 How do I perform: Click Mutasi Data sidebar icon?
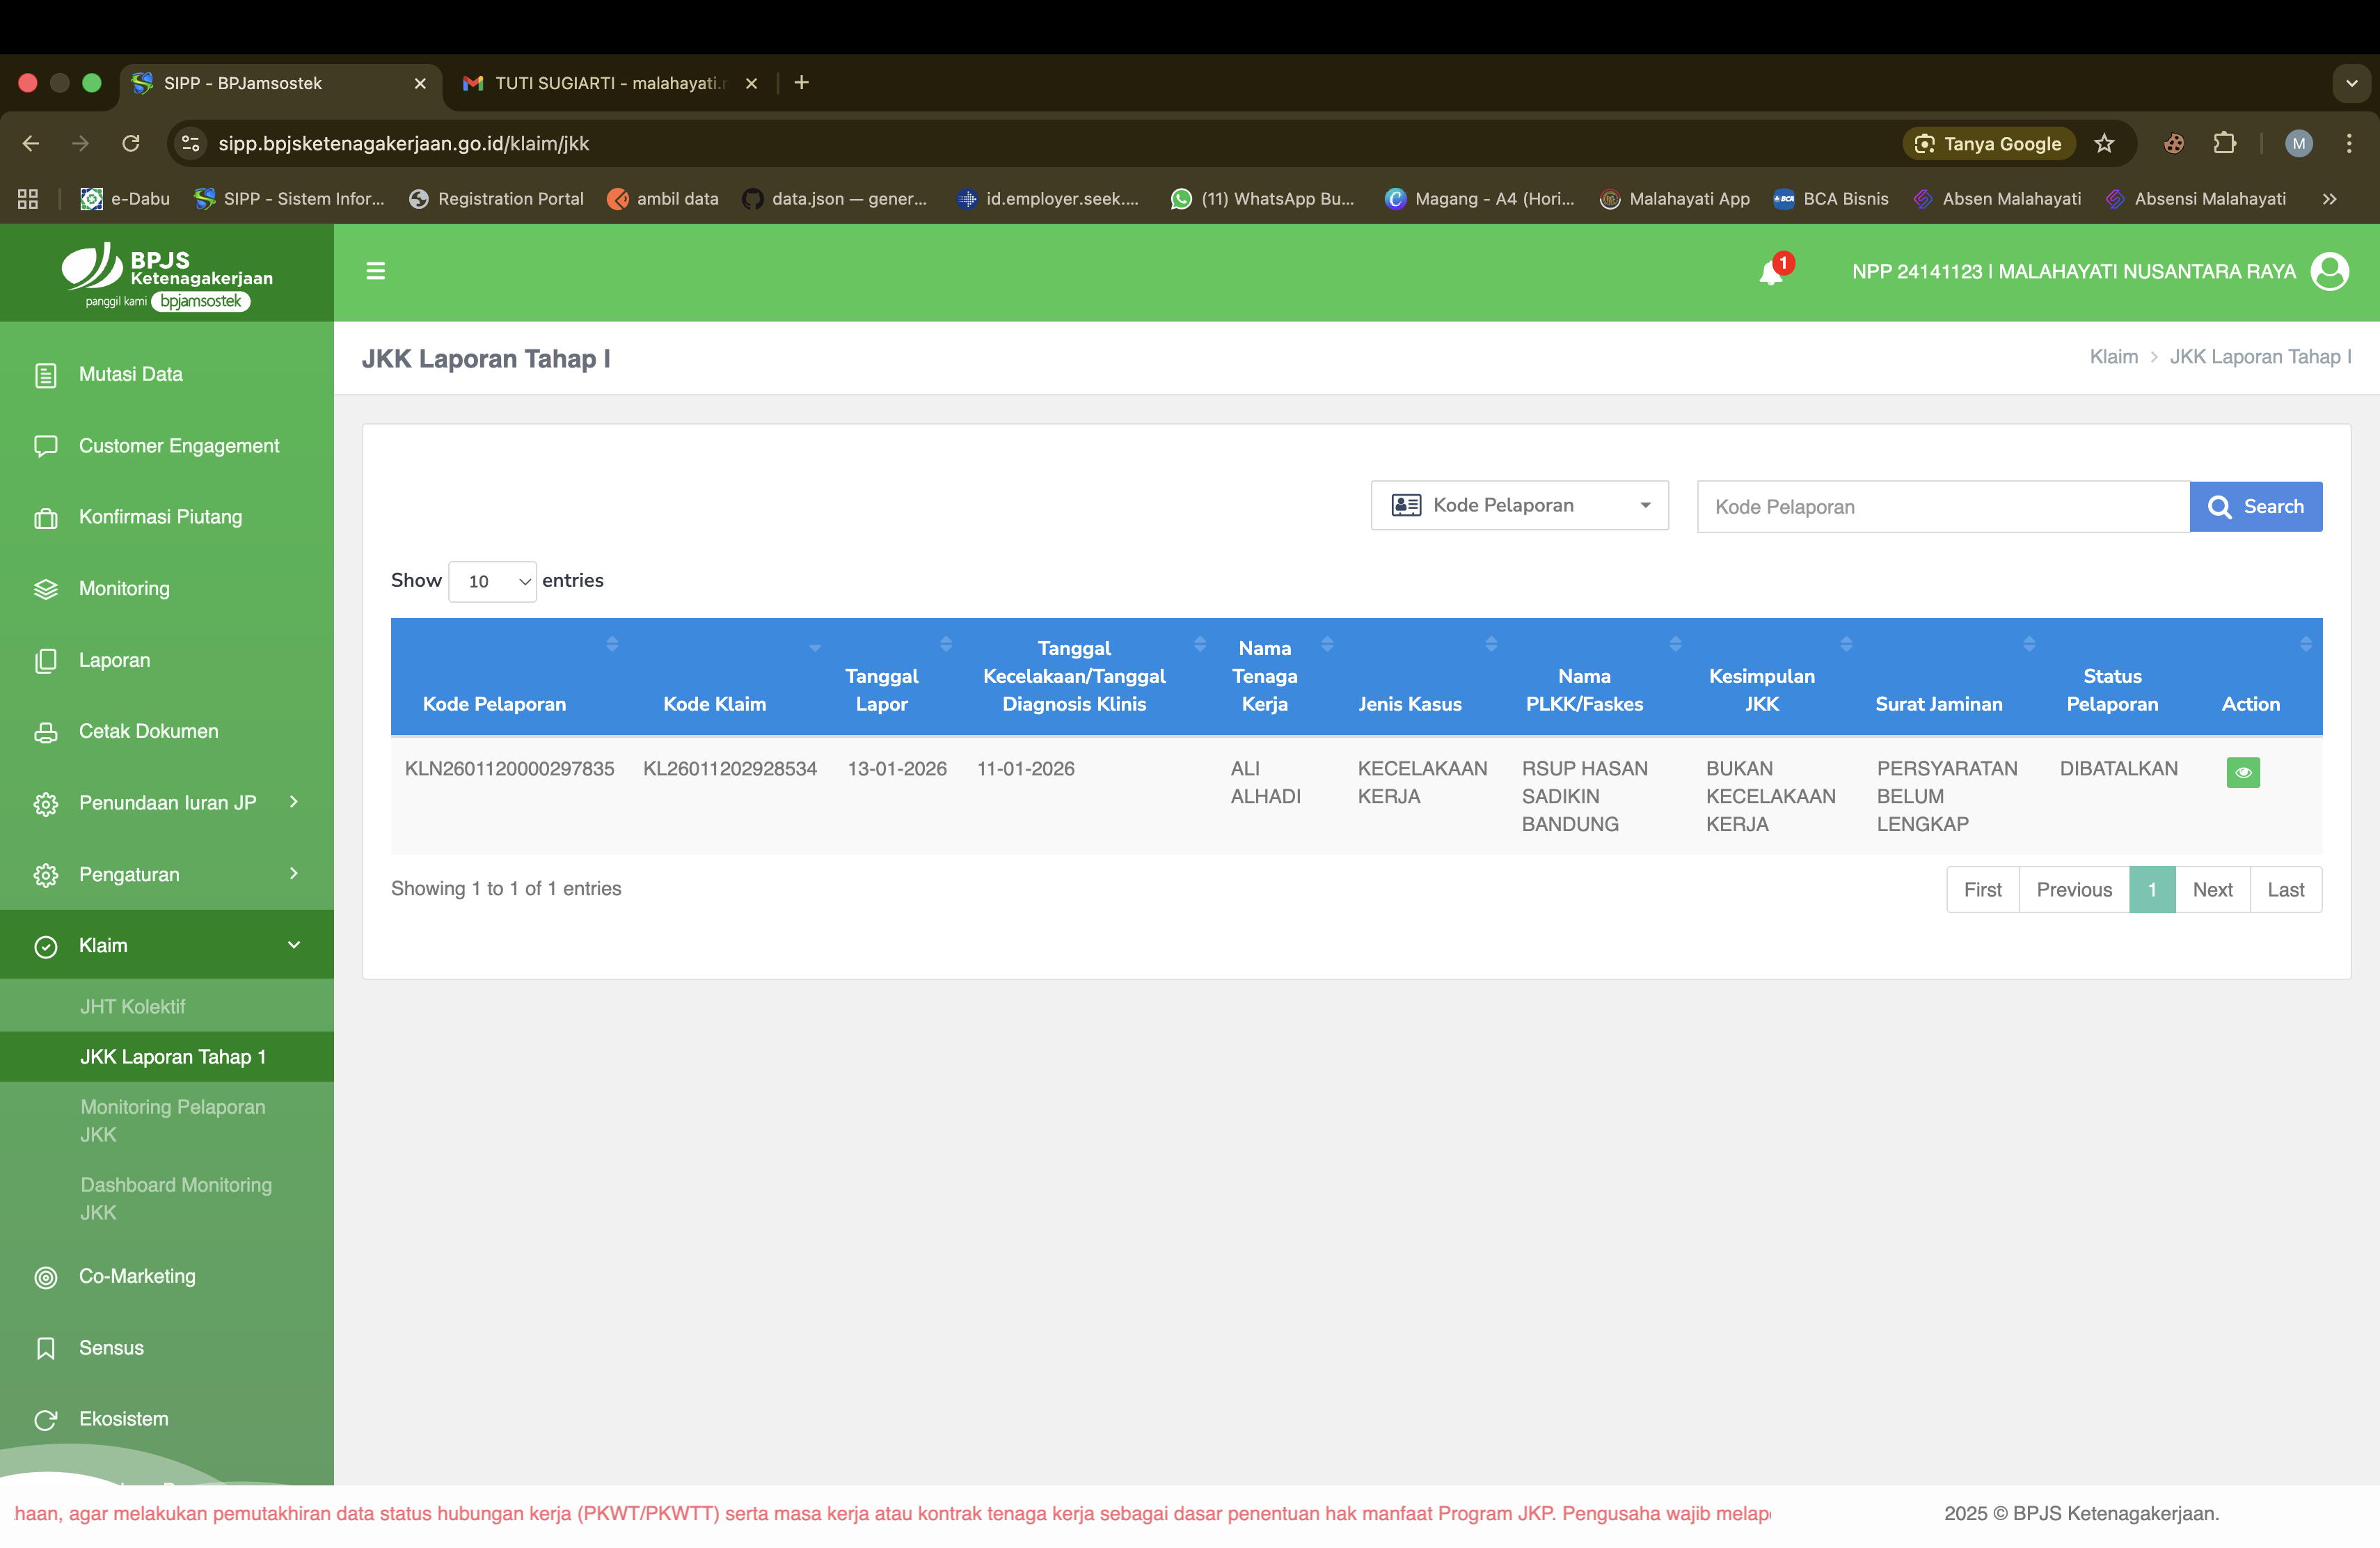[46, 375]
